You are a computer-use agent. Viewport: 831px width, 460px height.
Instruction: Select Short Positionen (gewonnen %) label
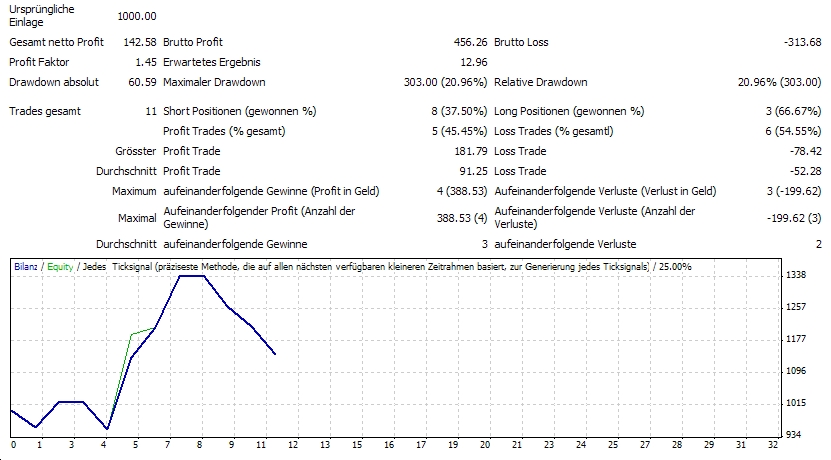coord(240,112)
